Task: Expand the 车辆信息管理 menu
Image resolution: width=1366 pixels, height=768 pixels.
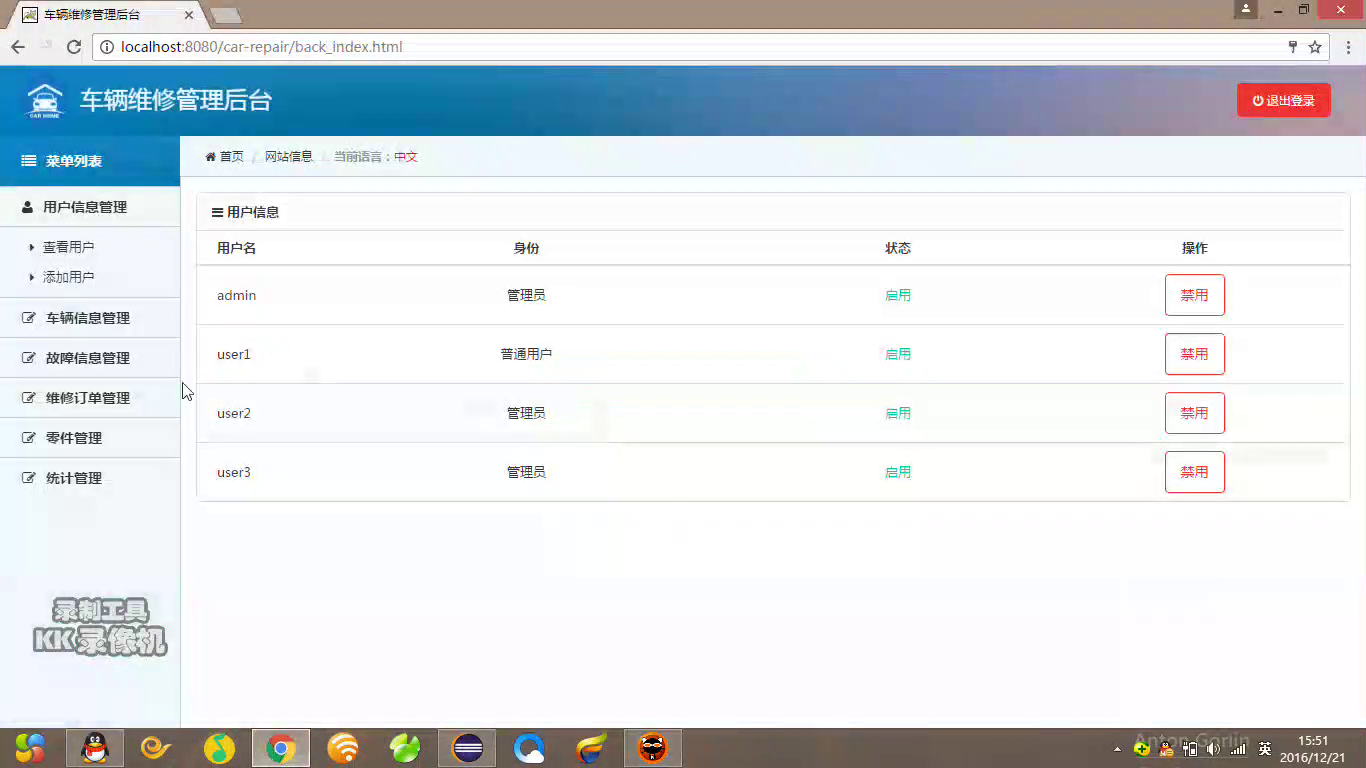Action: tap(90, 318)
